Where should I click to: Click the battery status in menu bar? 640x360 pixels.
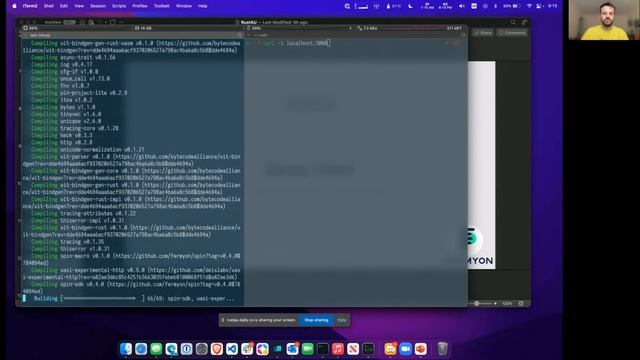[x=511, y=6]
